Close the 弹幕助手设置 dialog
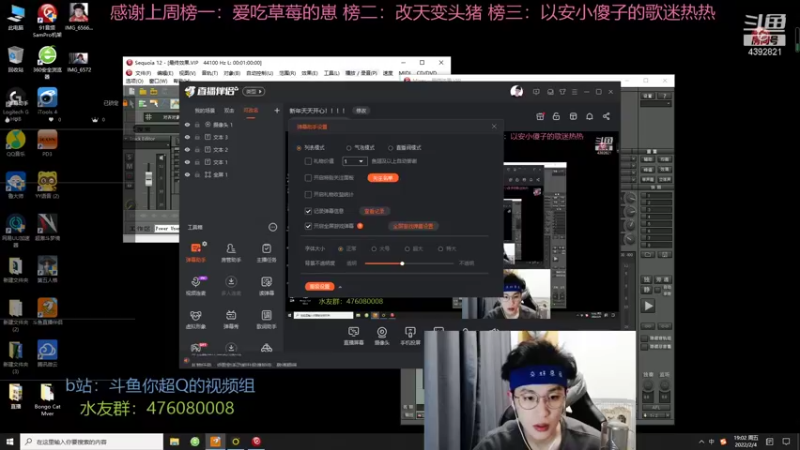This screenshot has width=800, height=450. (494, 126)
